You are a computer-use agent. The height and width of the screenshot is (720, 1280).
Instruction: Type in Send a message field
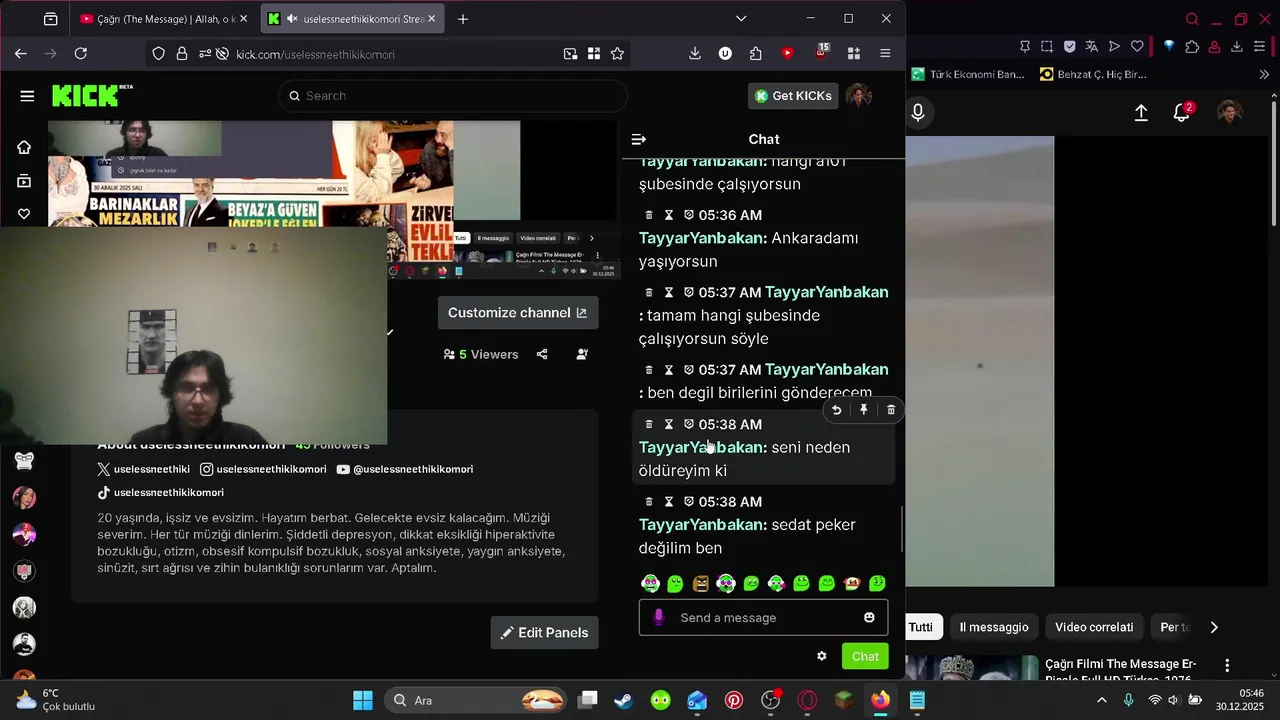(764, 618)
